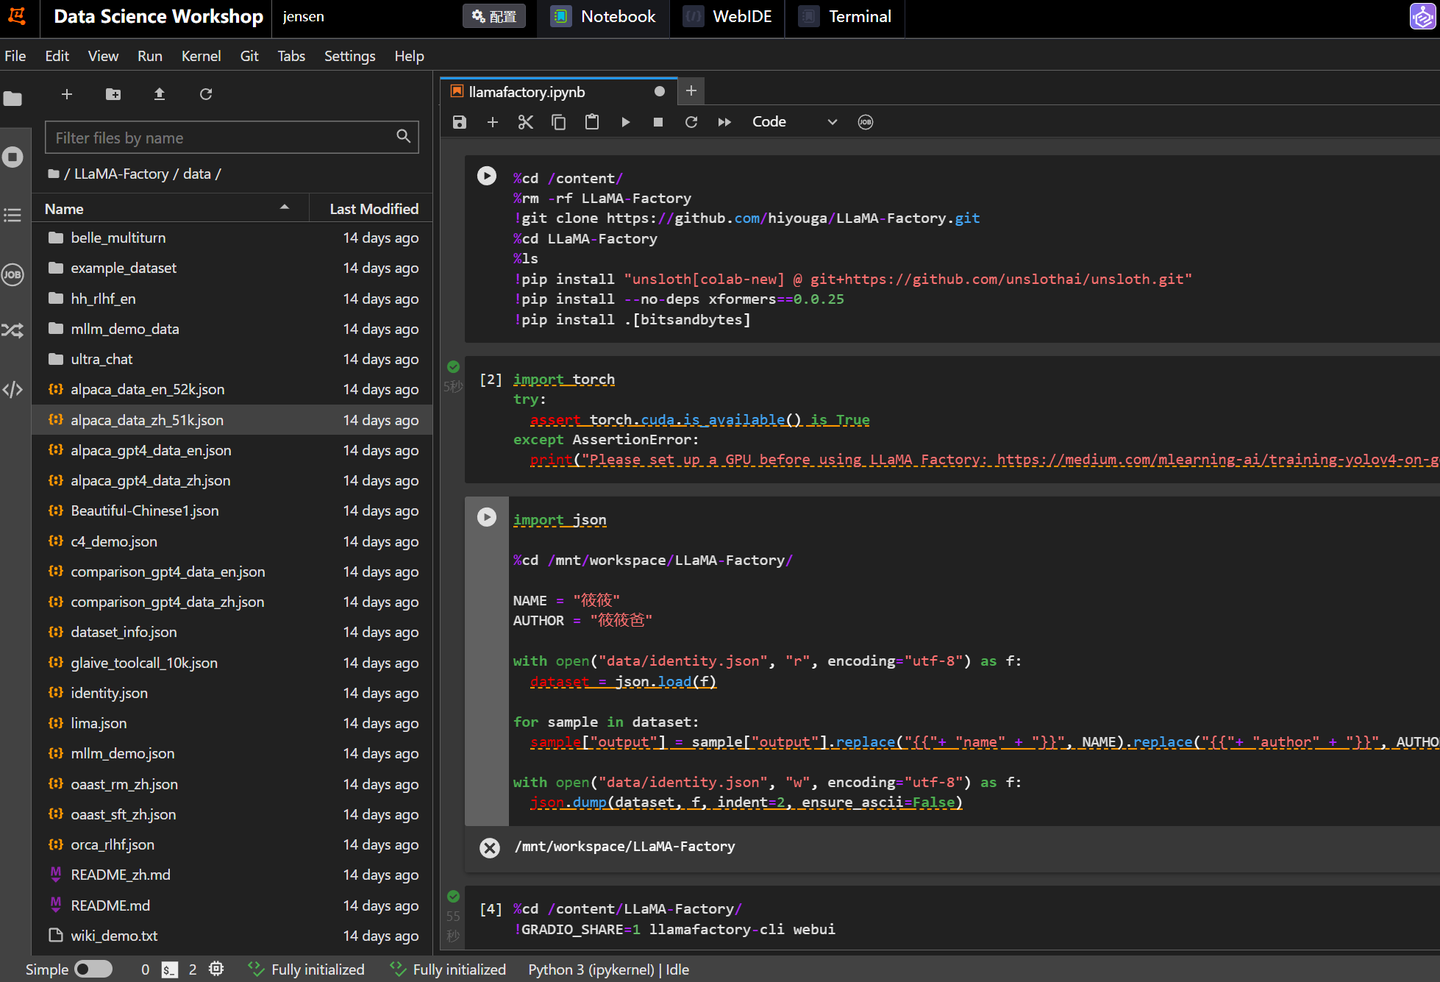Open the ultra_chat folder

pyautogui.click(x=101, y=359)
